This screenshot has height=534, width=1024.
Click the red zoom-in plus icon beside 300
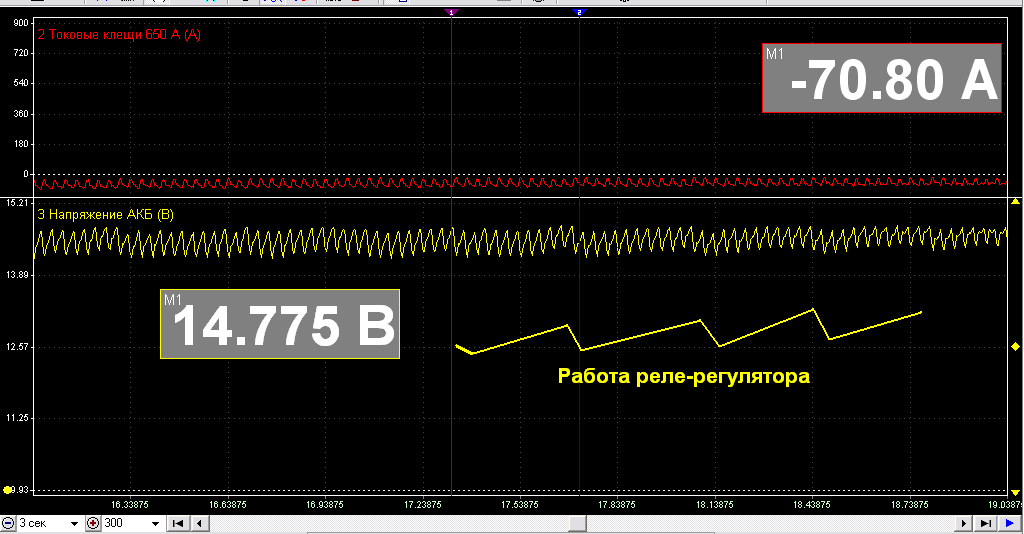(93, 524)
